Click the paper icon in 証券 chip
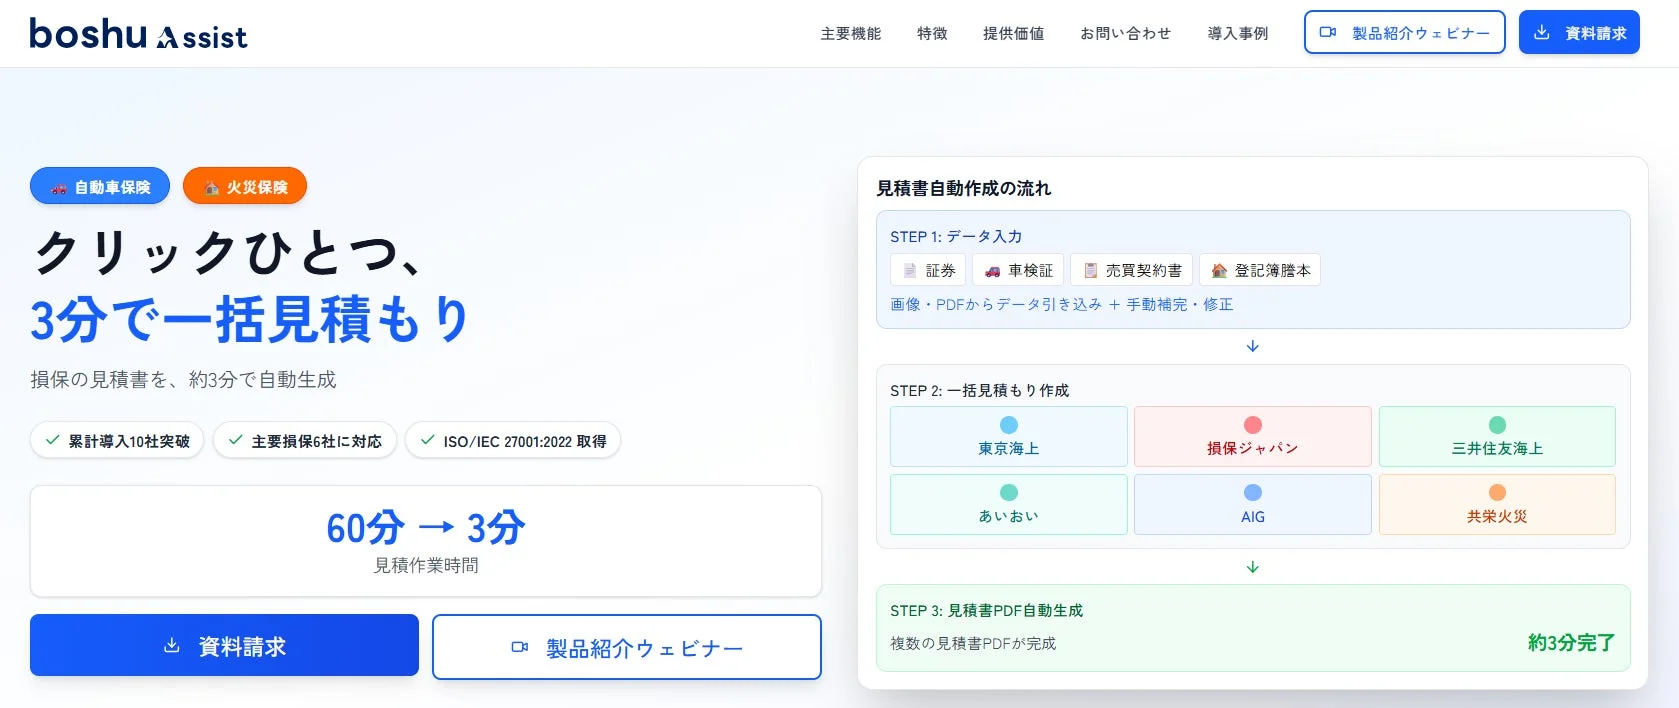The height and width of the screenshot is (708, 1679). point(910,270)
